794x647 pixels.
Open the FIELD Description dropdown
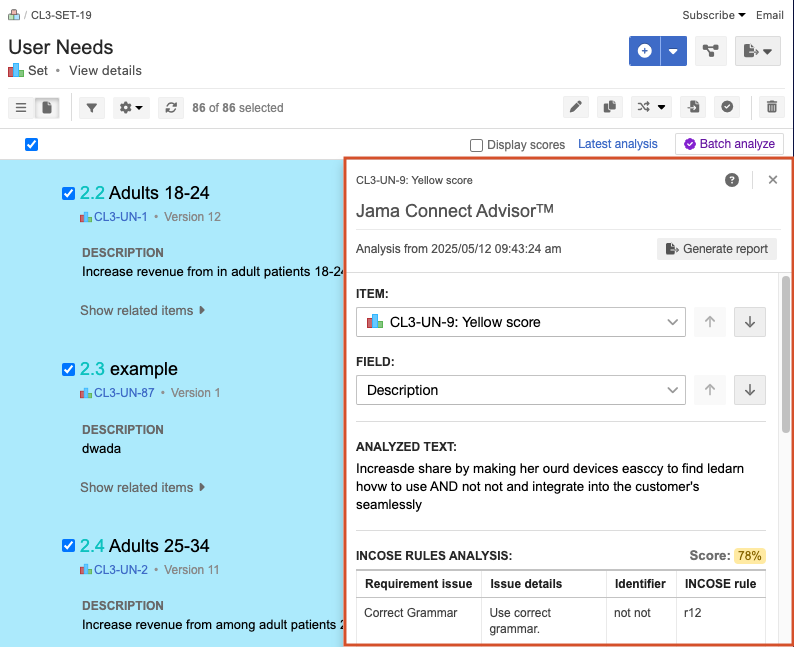click(x=520, y=390)
